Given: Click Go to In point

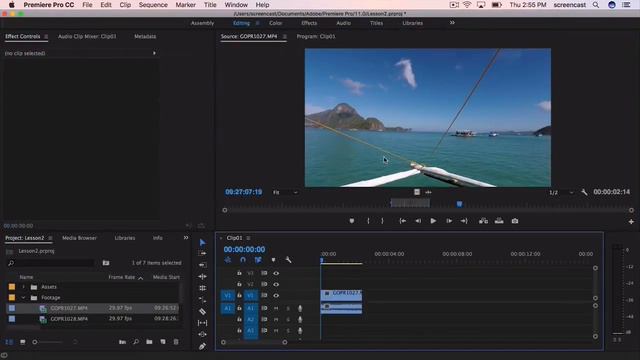Looking at the screenshot, I should pos(402,221).
